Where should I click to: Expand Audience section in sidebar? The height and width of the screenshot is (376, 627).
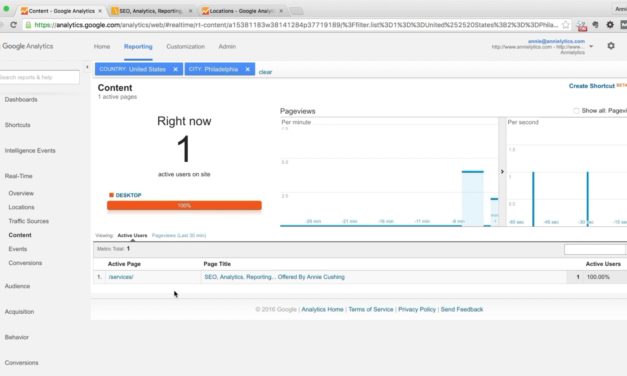click(17, 286)
